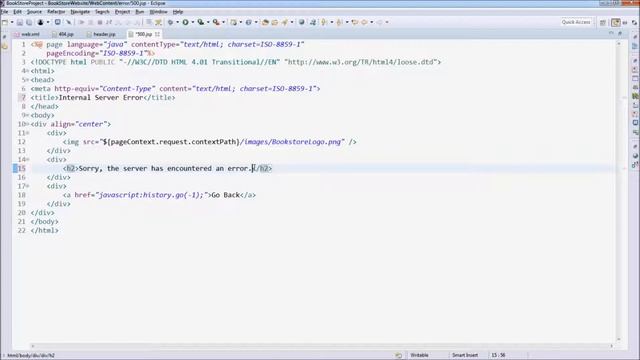Open the Navigate menu

(80, 12)
